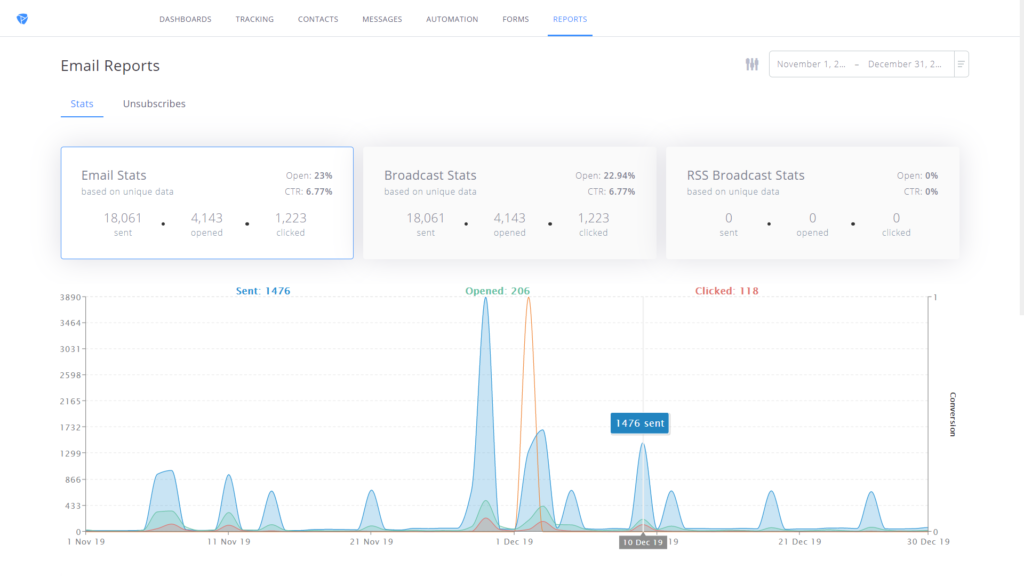Select the Reports navigation item

(570, 18)
